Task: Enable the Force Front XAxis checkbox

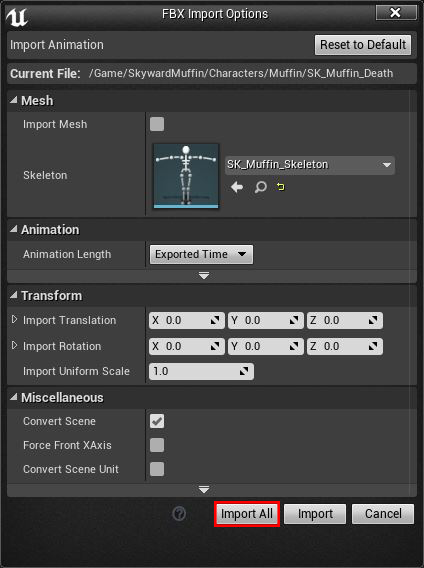Action: point(157,445)
